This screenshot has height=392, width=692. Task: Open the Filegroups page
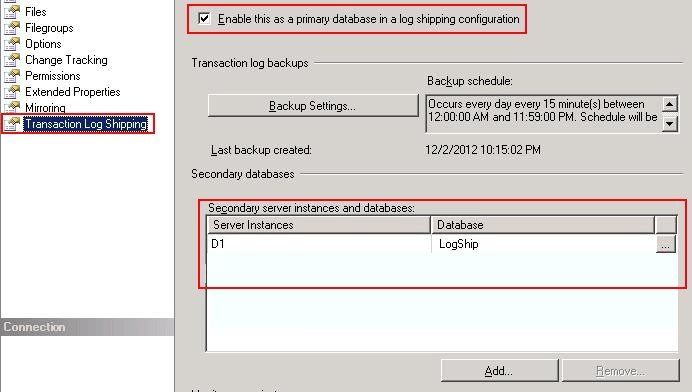click(49, 28)
